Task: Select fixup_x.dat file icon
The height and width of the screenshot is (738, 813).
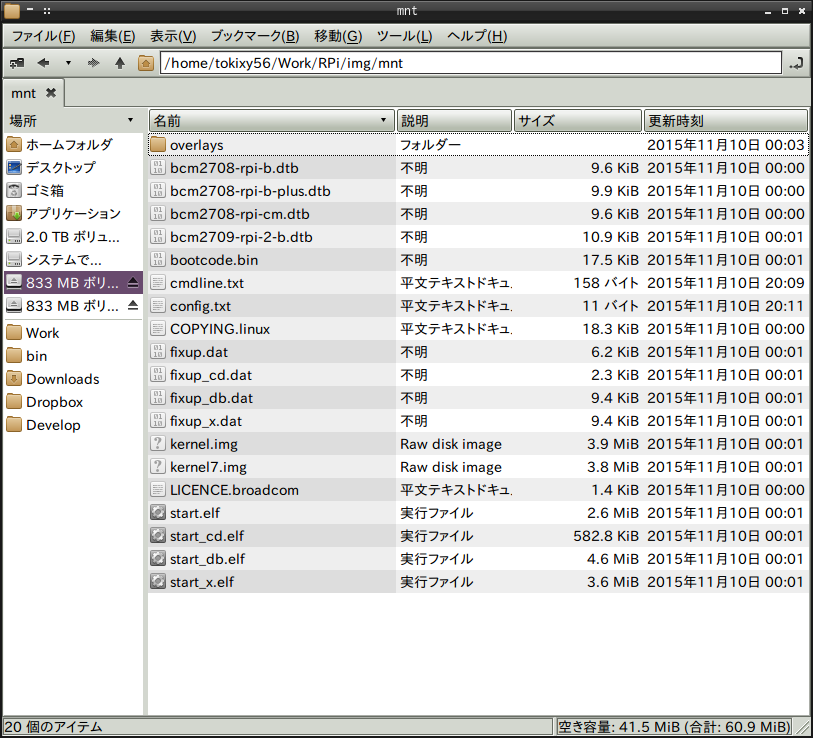Action: tap(158, 421)
